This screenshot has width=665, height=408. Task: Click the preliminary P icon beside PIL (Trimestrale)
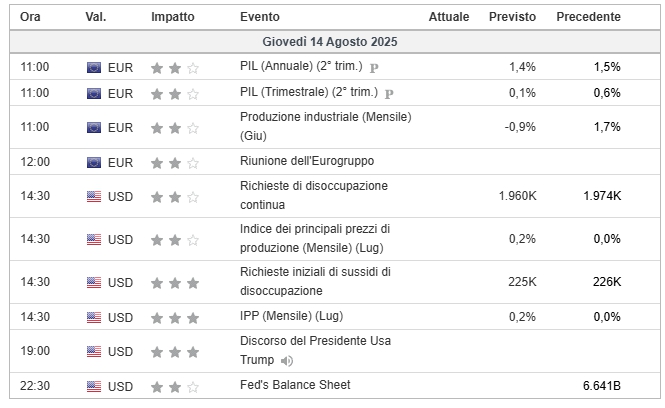pyautogui.click(x=389, y=94)
